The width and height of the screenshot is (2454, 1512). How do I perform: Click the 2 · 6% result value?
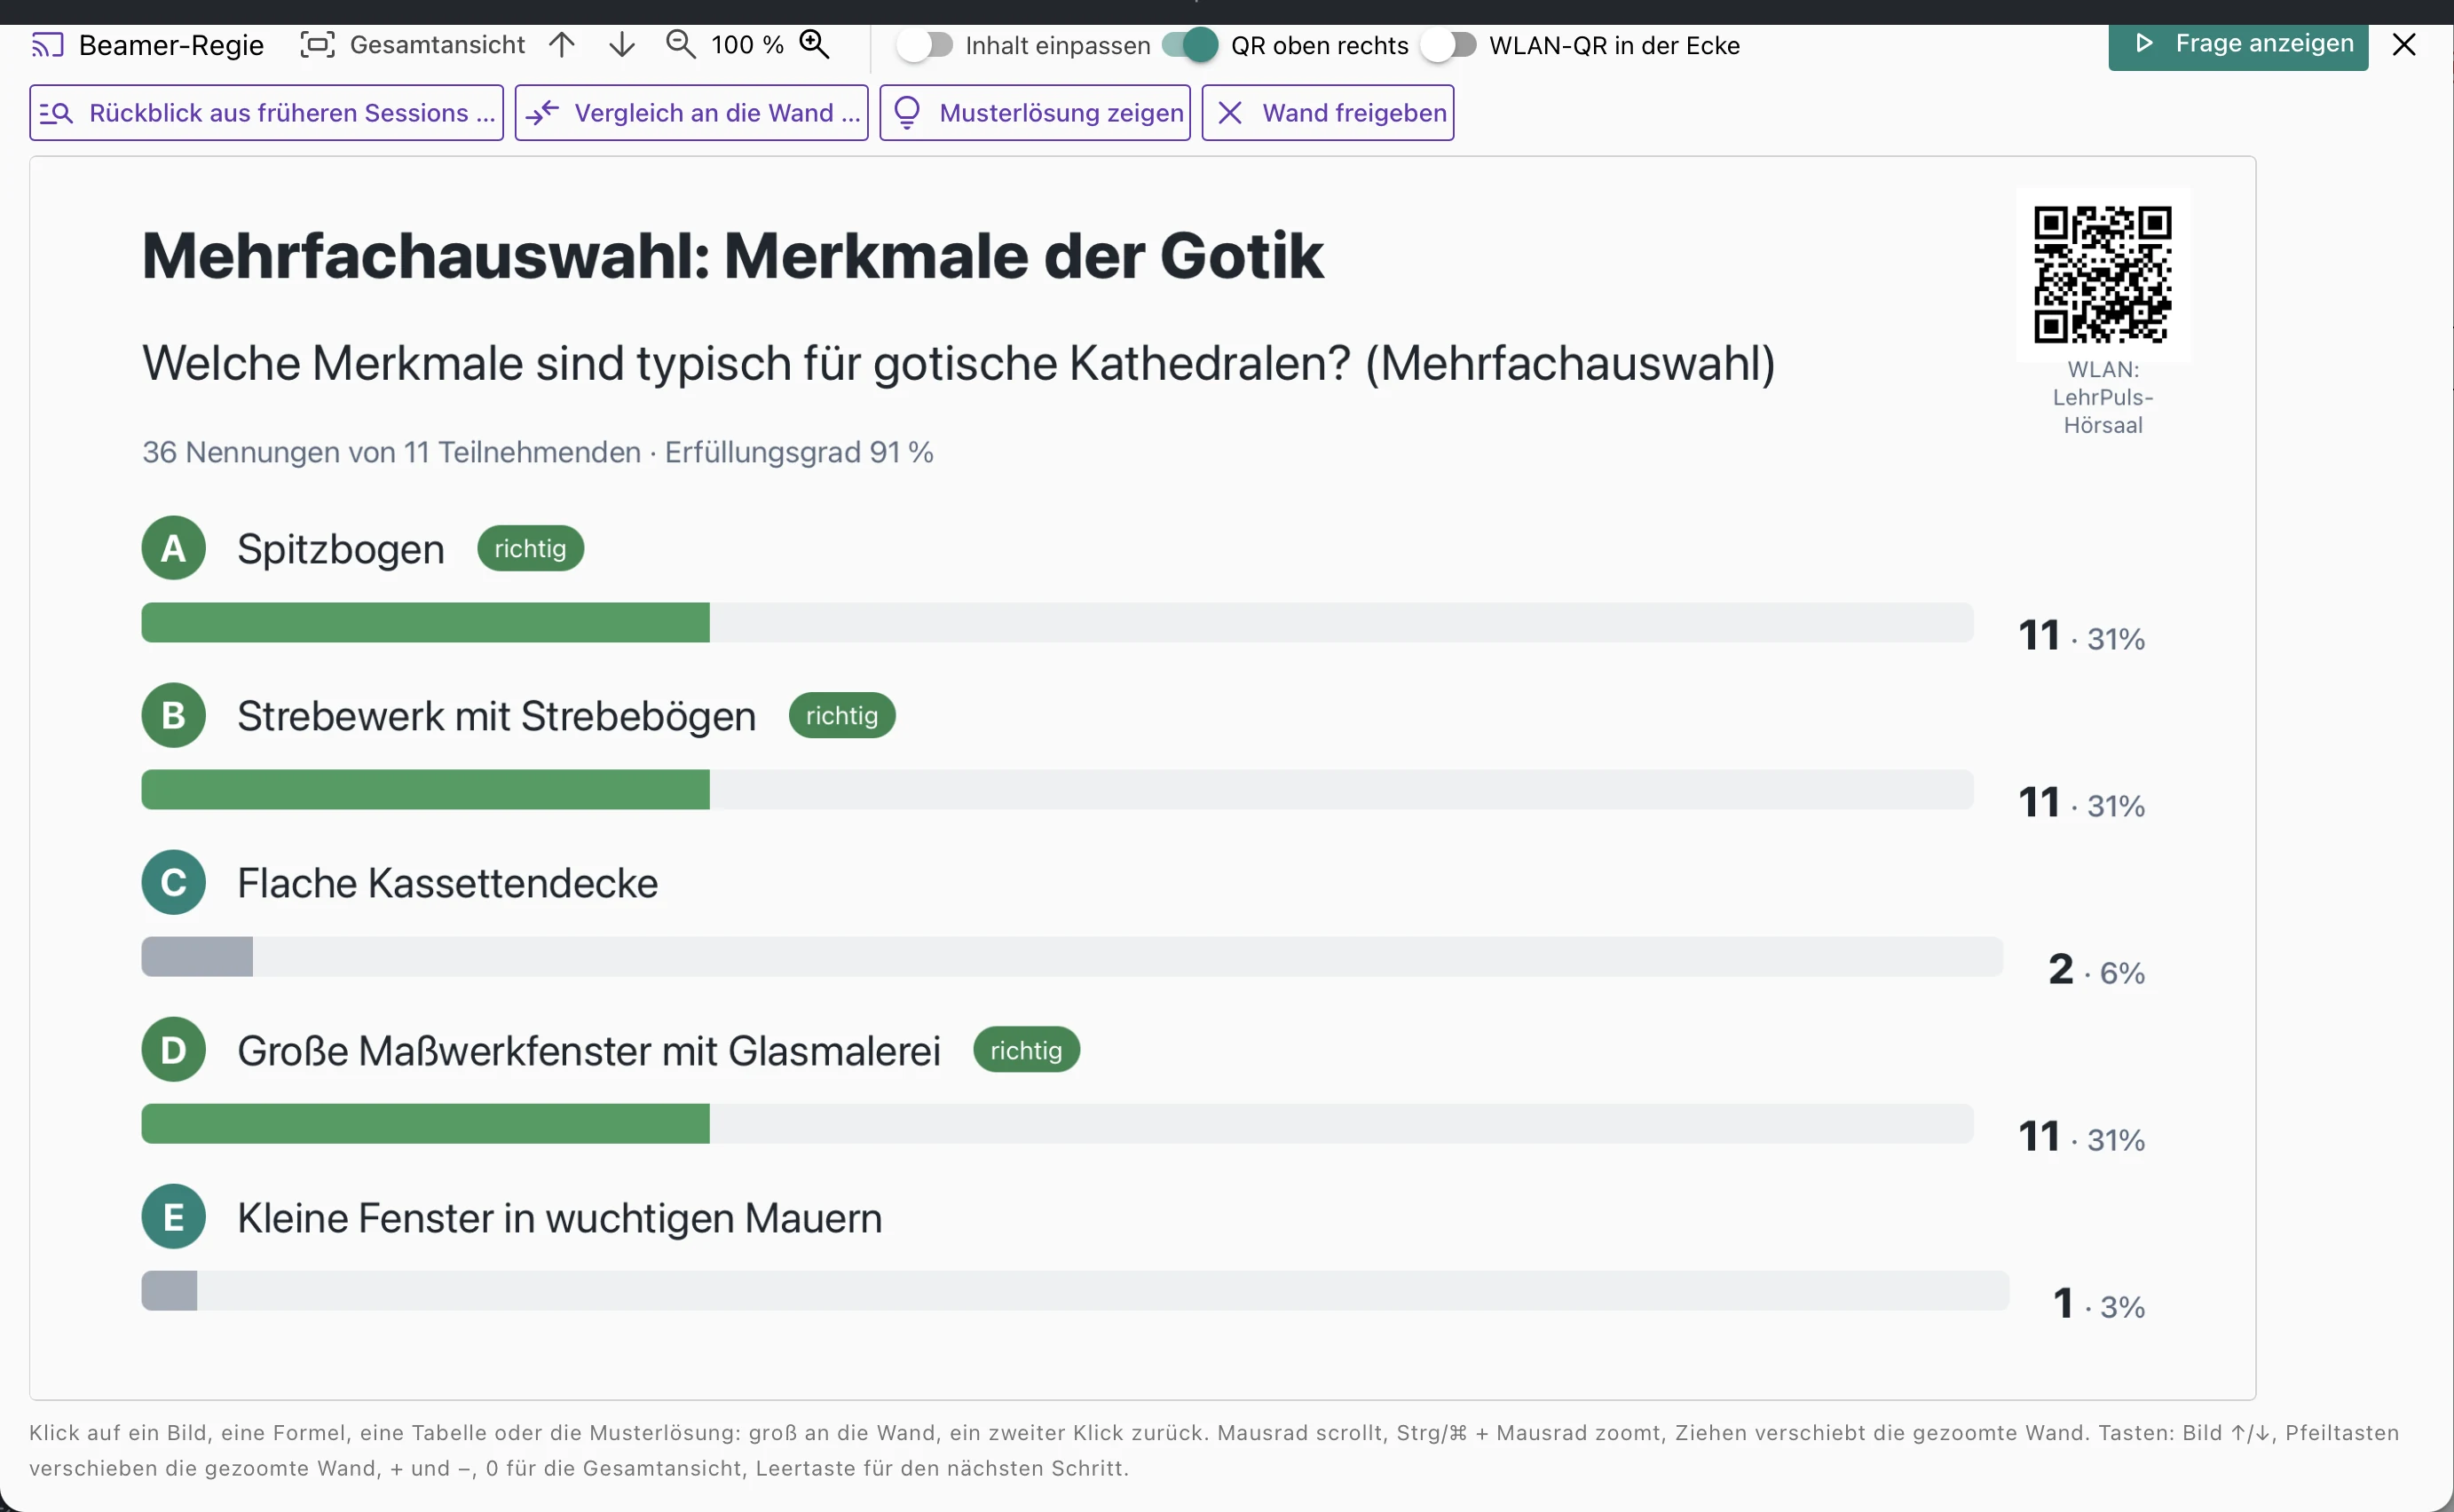pyautogui.click(x=2097, y=970)
